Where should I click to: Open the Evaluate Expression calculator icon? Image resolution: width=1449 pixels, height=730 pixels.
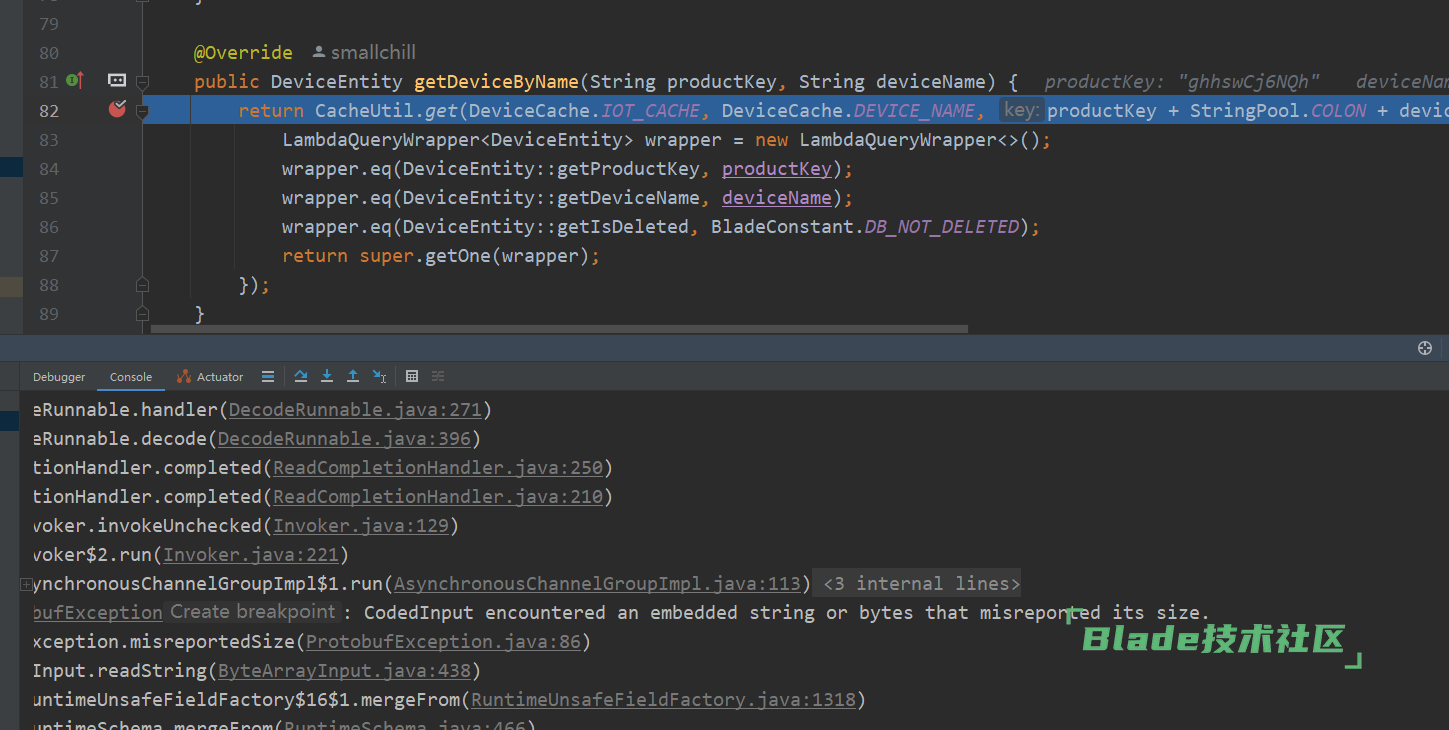(412, 376)
